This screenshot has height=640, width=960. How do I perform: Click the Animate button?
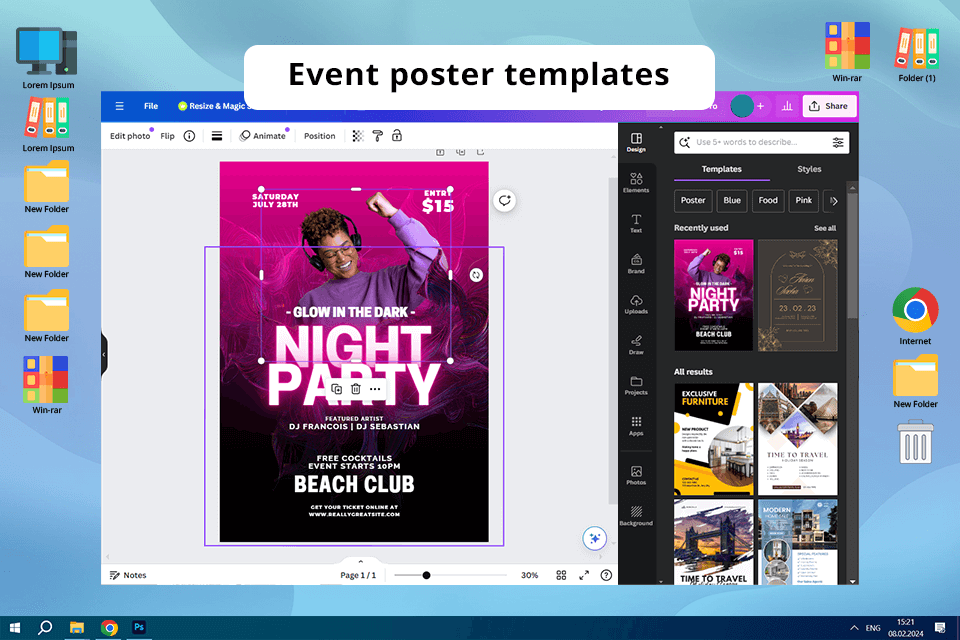click(x=263, y=136)
